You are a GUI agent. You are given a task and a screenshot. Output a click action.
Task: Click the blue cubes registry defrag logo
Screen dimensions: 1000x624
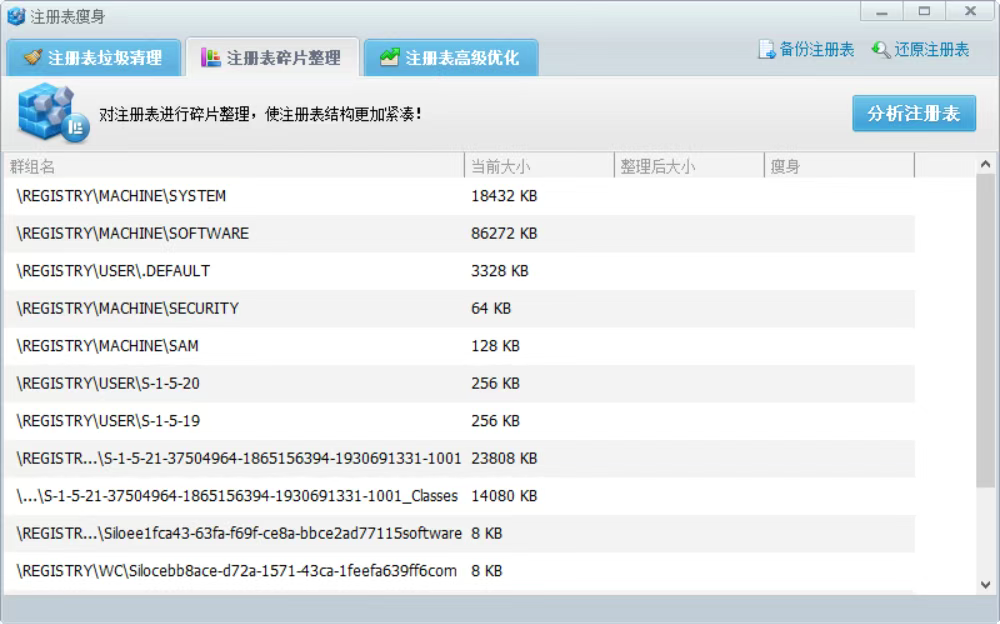pos(52,113)
